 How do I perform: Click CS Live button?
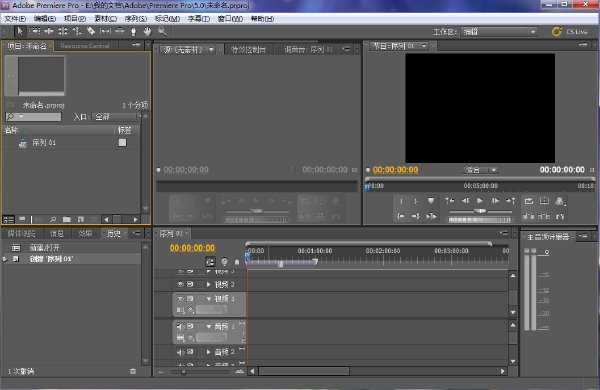570,32
